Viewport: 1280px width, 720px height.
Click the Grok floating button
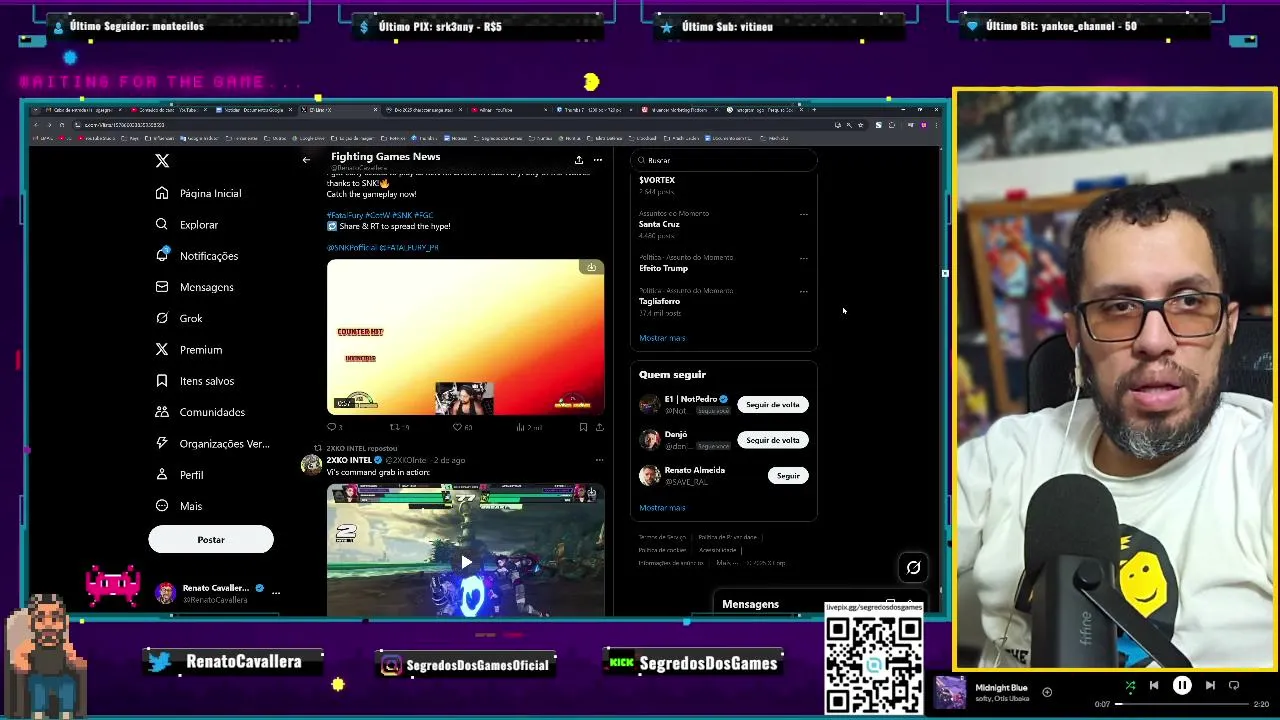click(913, 568)
